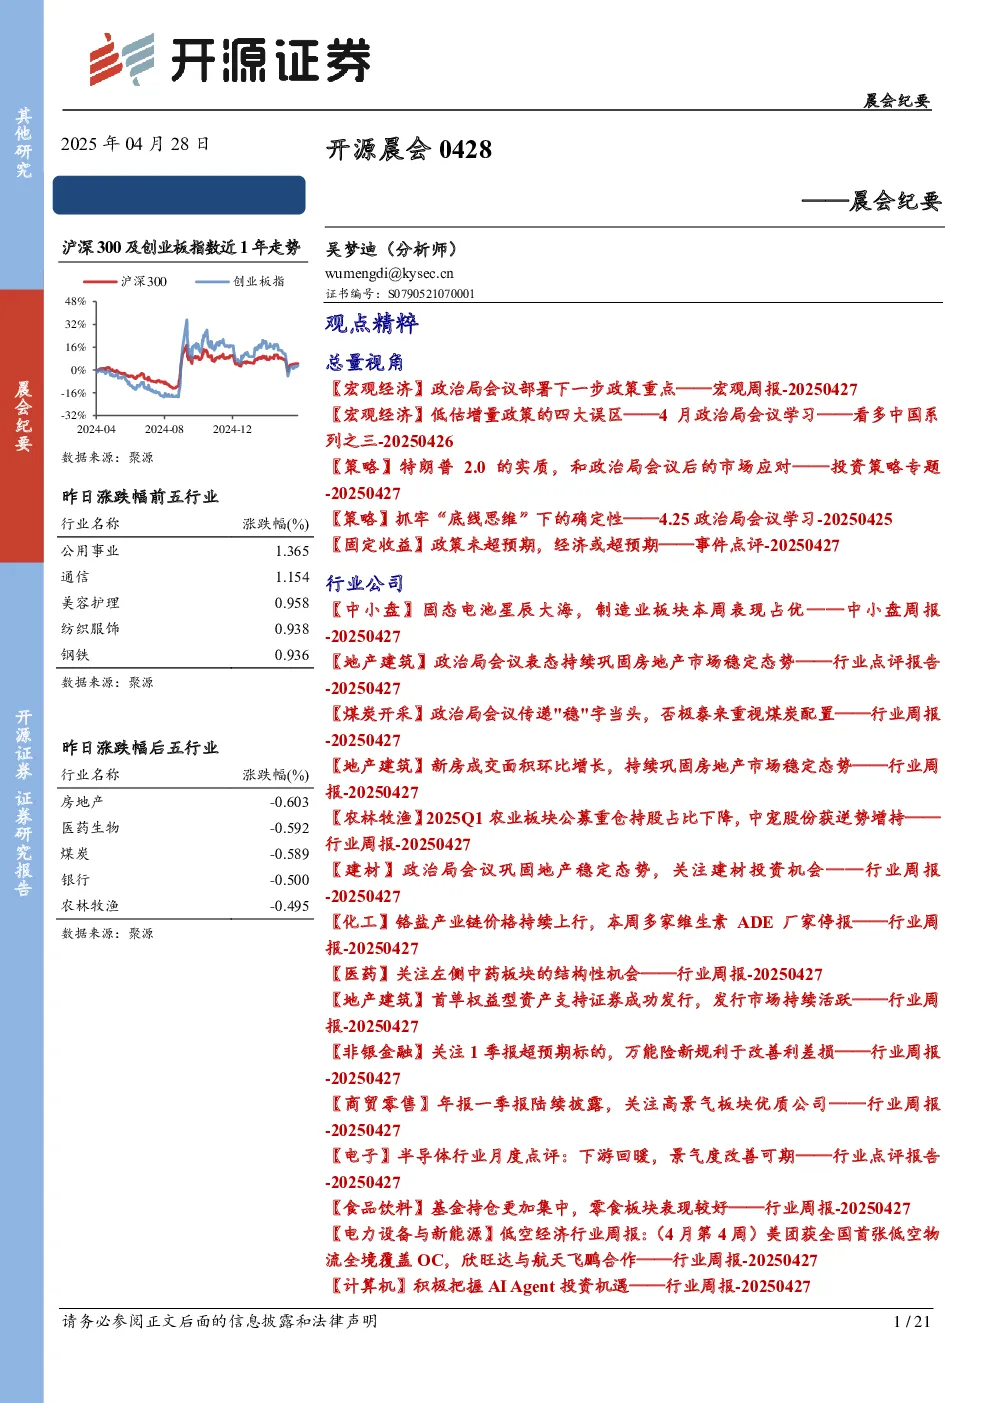Viewport: 992px width, 1403px height.
Task: Select the 美容护理 row
Action: 185,603
